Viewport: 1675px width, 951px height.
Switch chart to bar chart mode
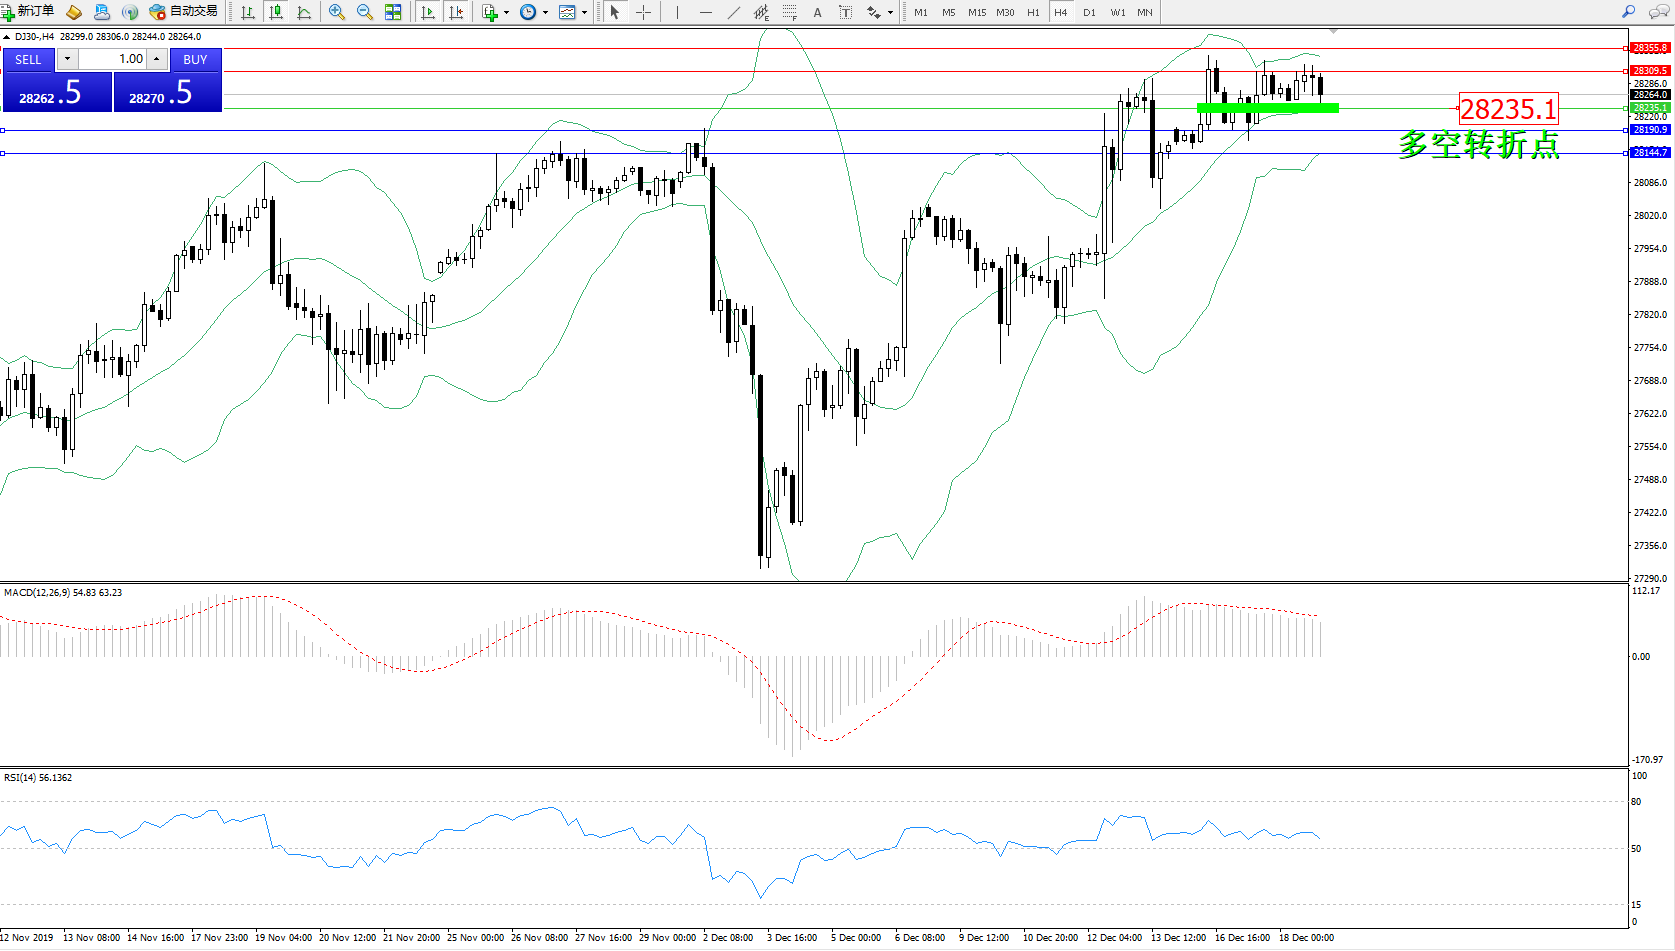click(x=248, y=12)
